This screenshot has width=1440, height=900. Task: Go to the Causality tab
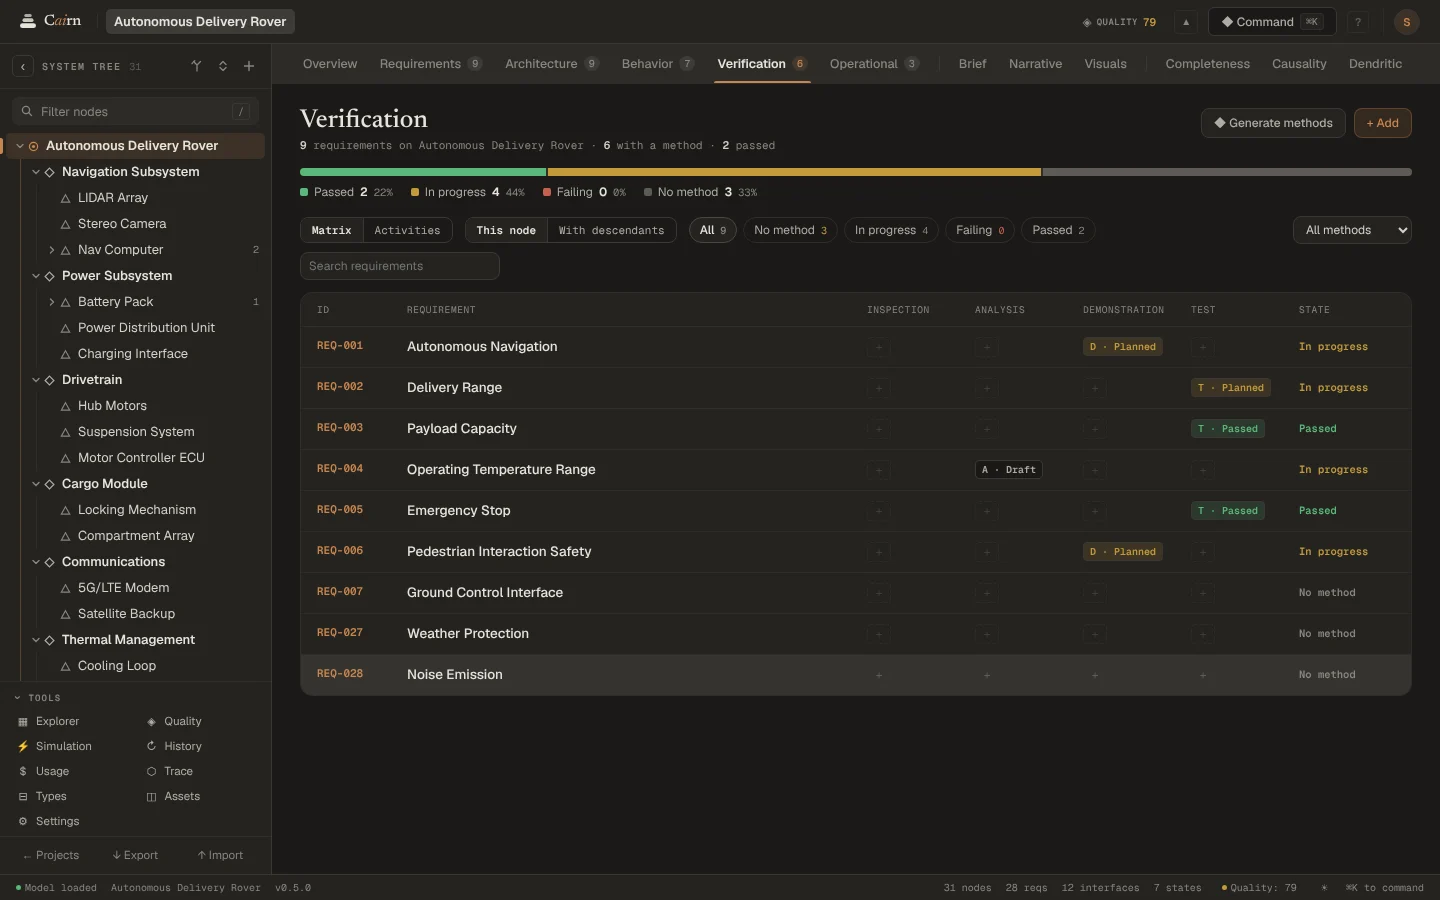[x=1299, y=64]
